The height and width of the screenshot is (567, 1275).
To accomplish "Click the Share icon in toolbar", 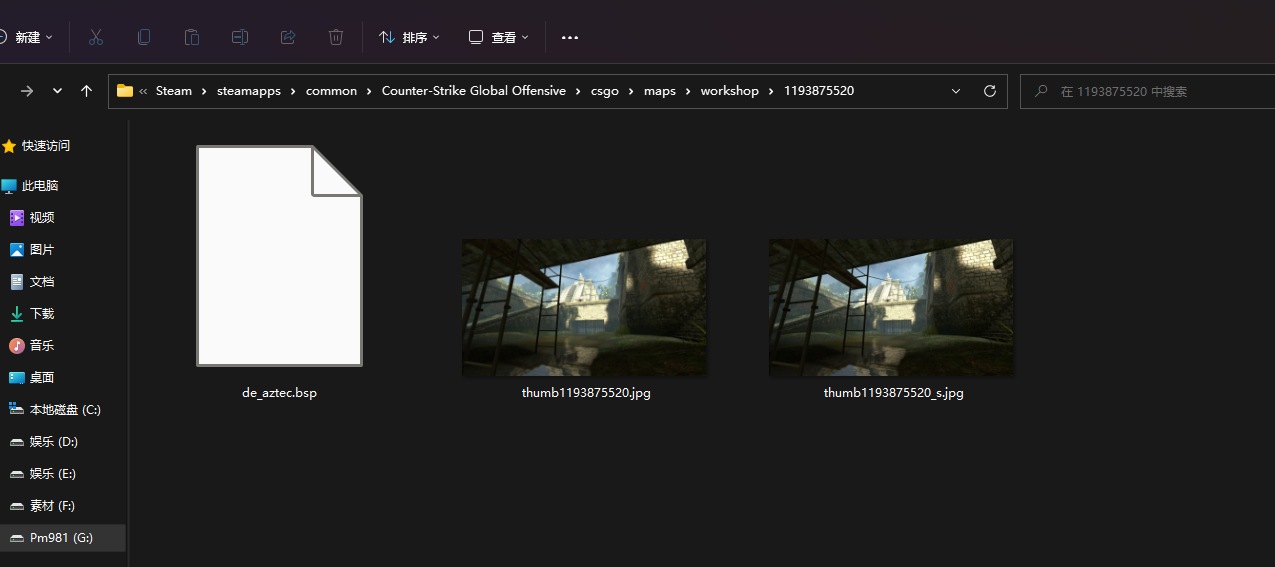I will point(288,37).
